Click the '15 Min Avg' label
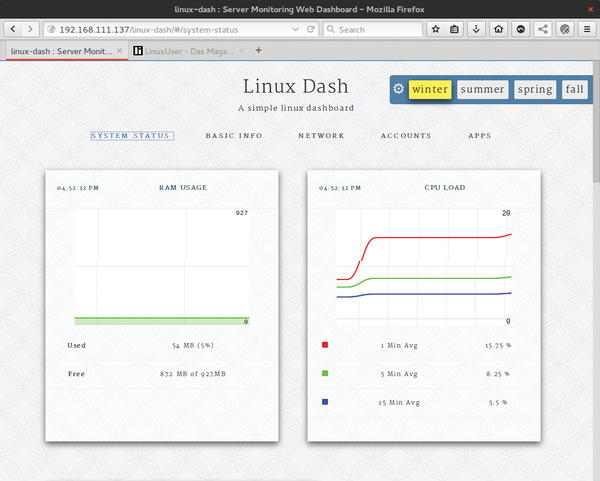This screenshot has width=600, height=481. (x=399, y=403)
